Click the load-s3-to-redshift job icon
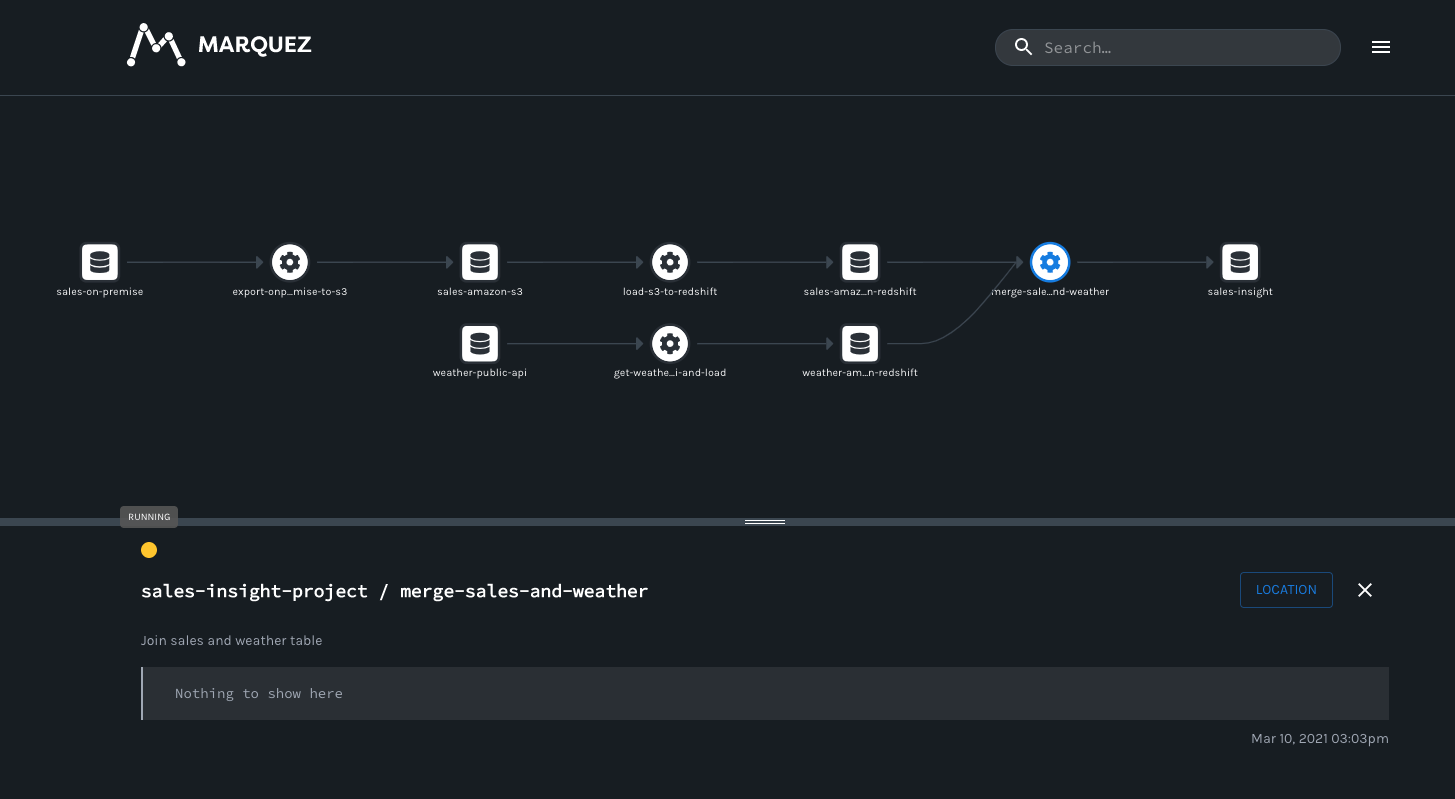The width and height of the screenshot is (1455, 799). (x=669, y=262)
